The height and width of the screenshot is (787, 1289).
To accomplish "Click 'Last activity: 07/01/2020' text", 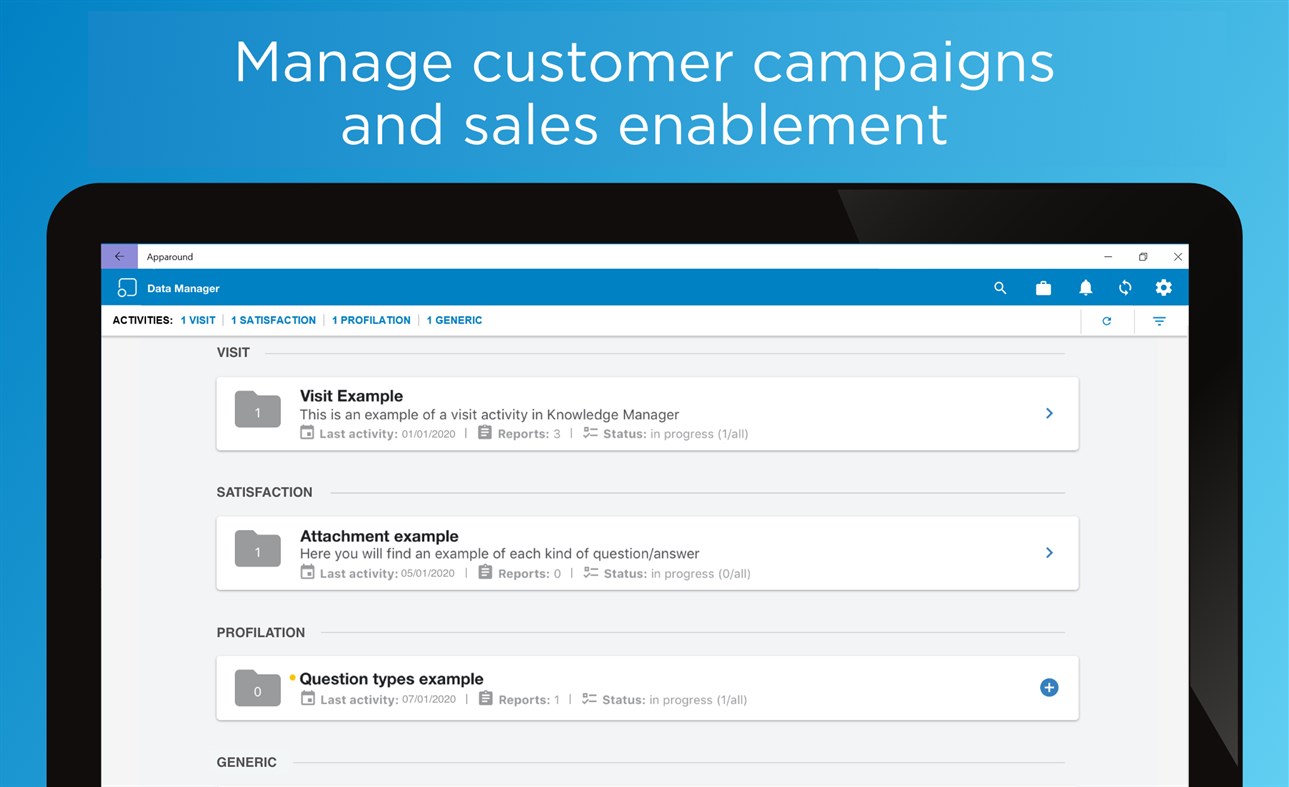I will pyautogui.click(x=388, y=699).
